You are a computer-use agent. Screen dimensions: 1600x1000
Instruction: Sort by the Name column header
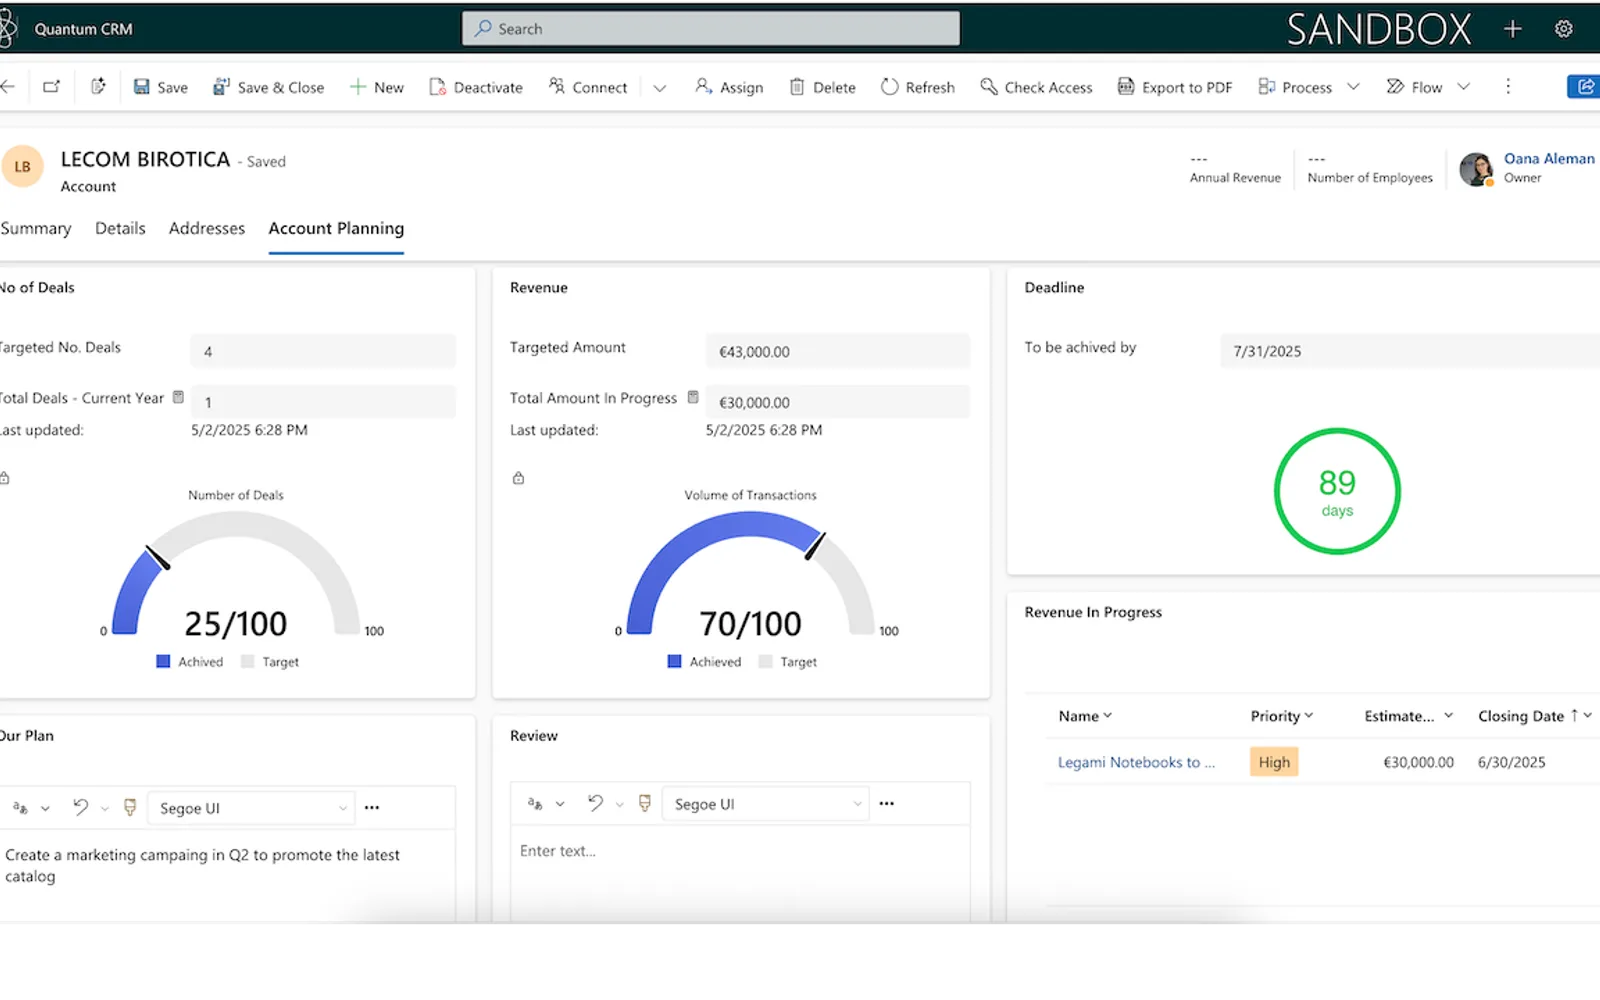(x=1085, y=716)
